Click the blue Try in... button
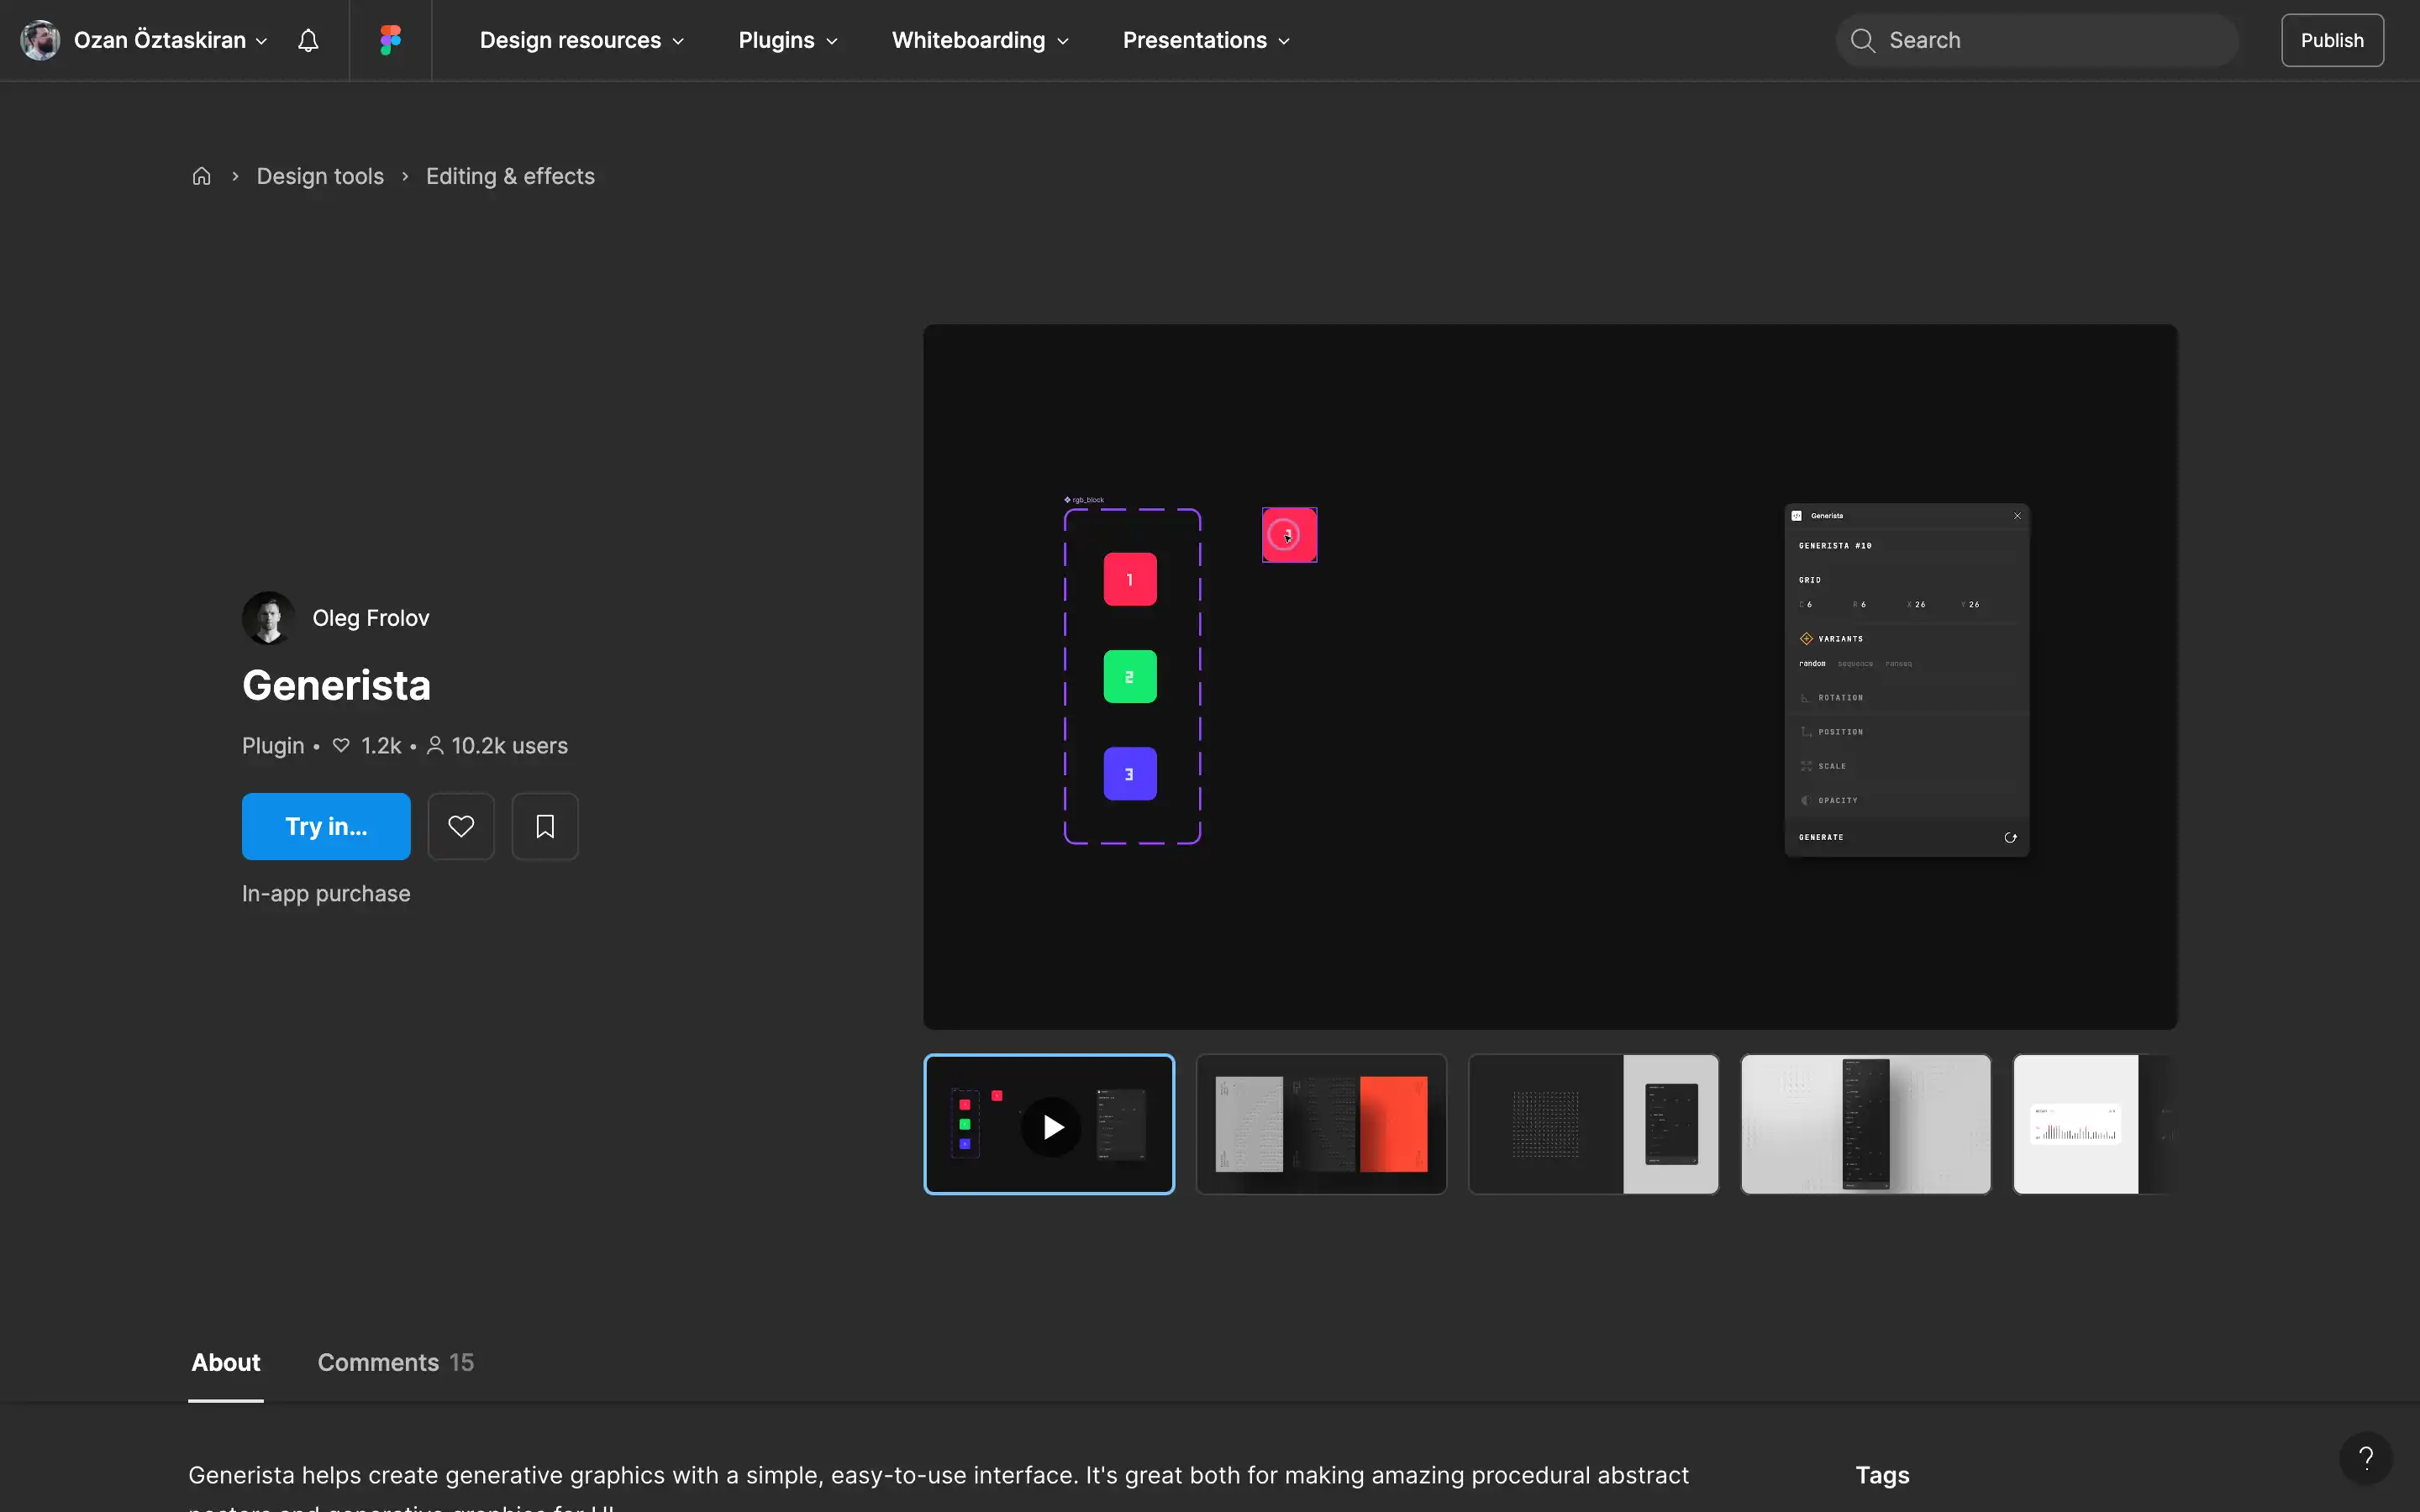Screen dimensions: 2420x1512 (x=326, y=826)
